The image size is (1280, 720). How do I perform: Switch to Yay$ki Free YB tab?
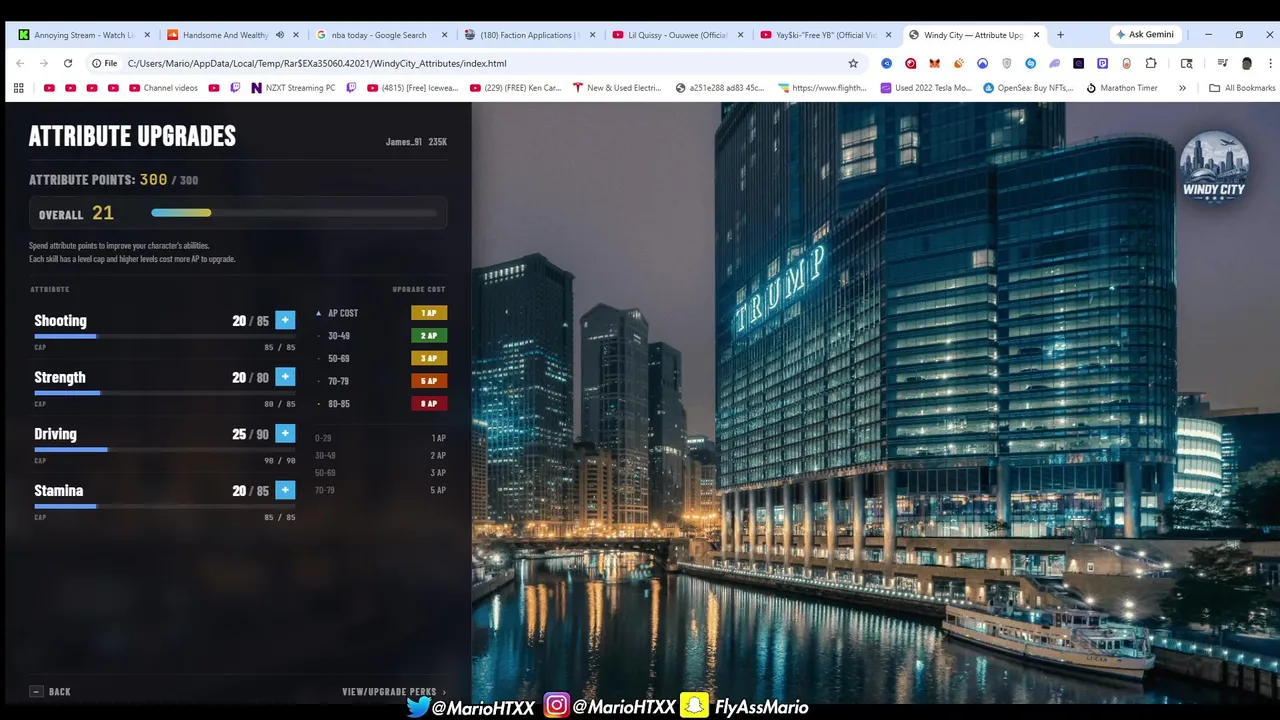(826, 35)
